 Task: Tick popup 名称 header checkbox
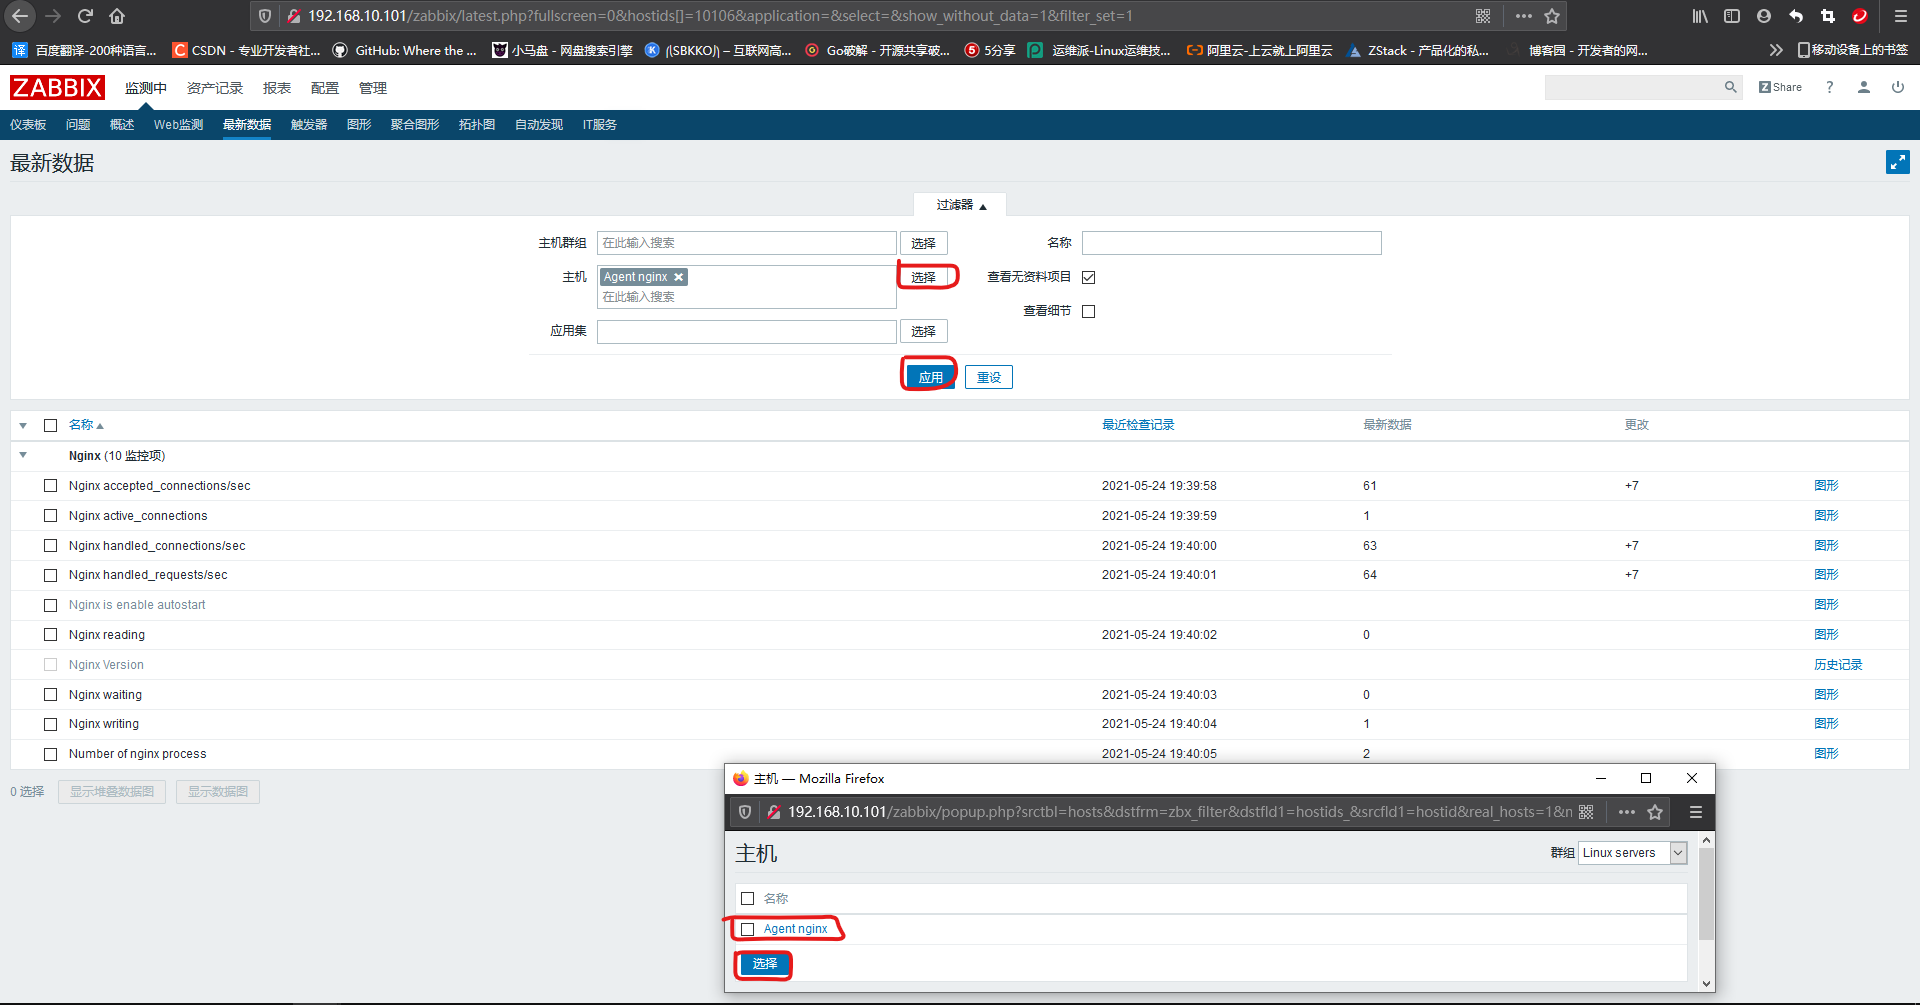(747, 898)
